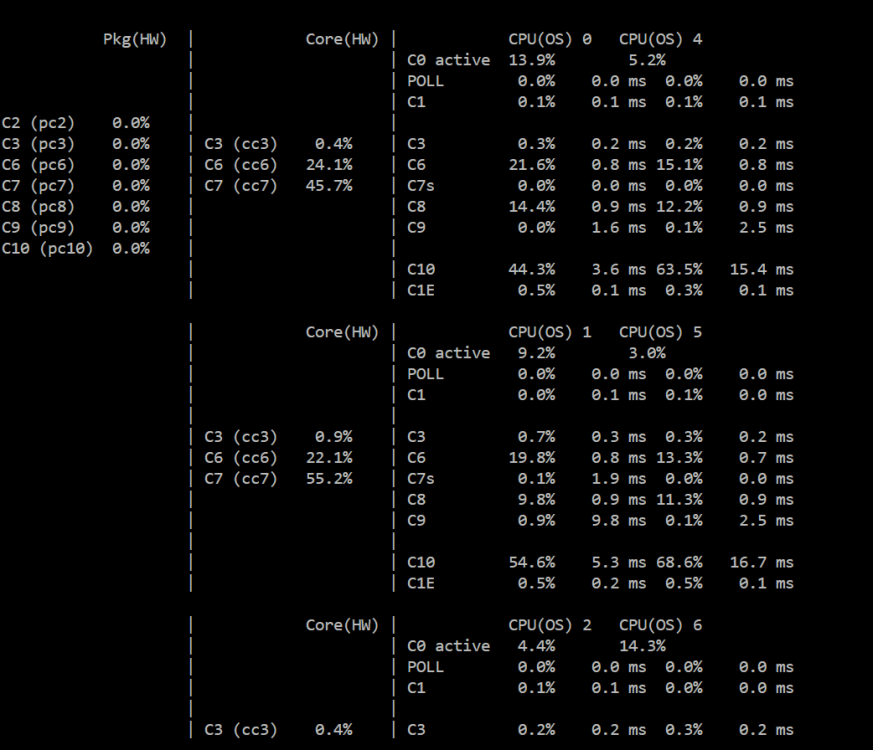Select the CPU(OS) 5 column header

point(661,332)
